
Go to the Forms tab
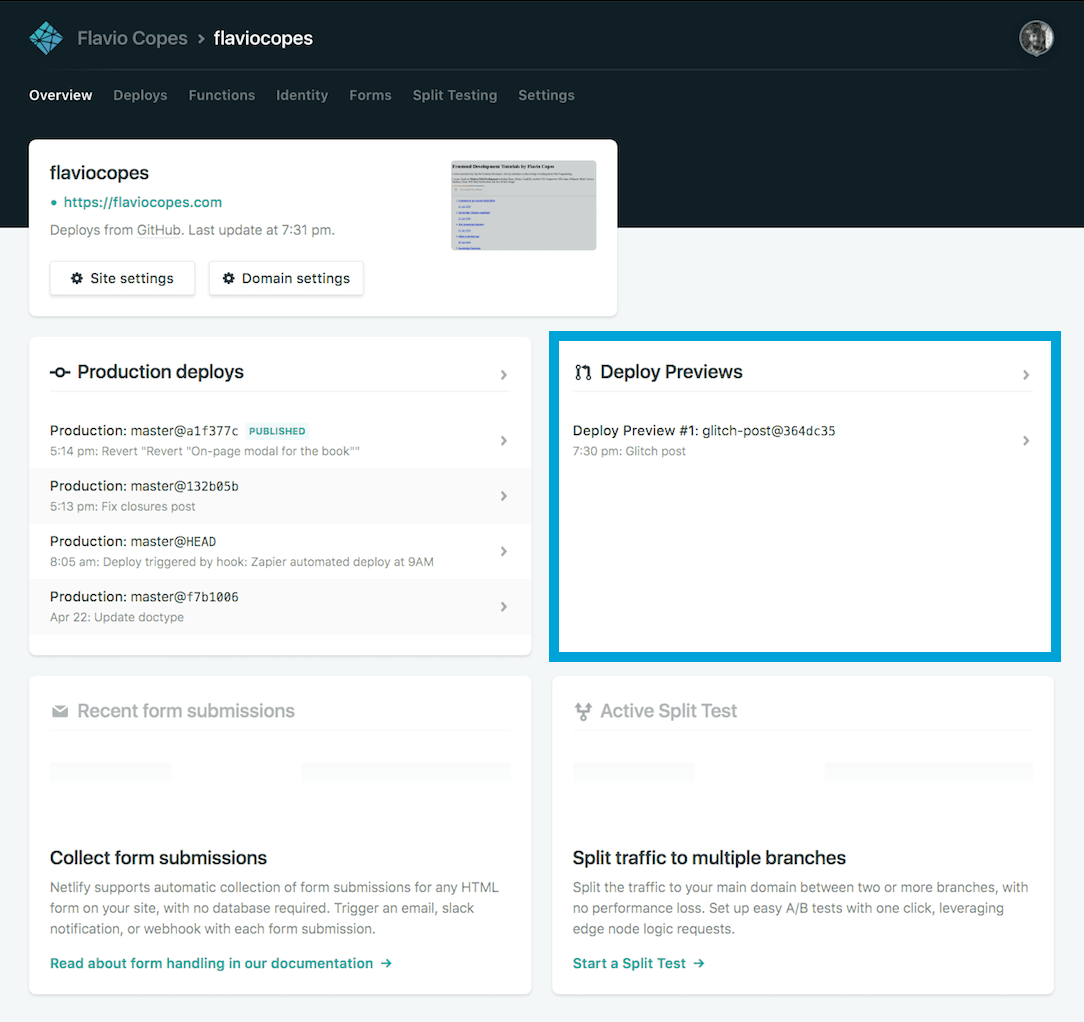pyautogui.click(x=370, y=95)
